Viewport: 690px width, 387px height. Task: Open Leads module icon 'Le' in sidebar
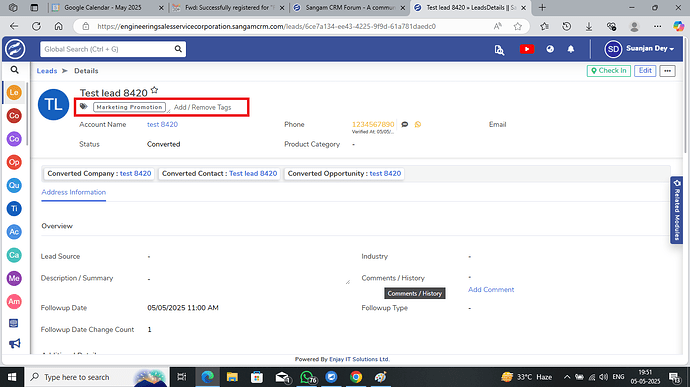[14, 92]
